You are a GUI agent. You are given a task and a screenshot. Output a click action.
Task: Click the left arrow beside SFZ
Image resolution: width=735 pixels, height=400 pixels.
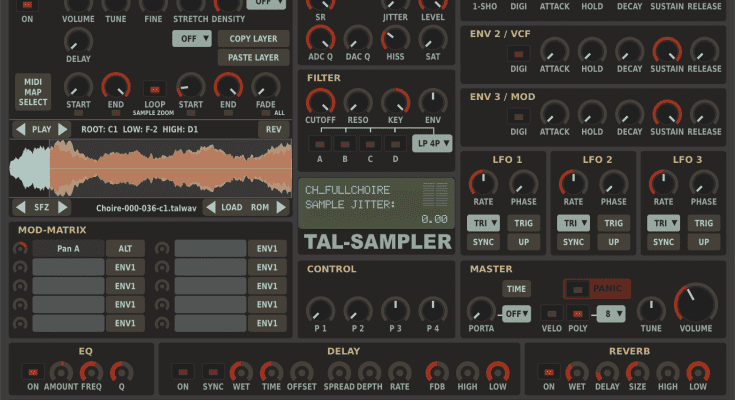[x=20, y=208]
